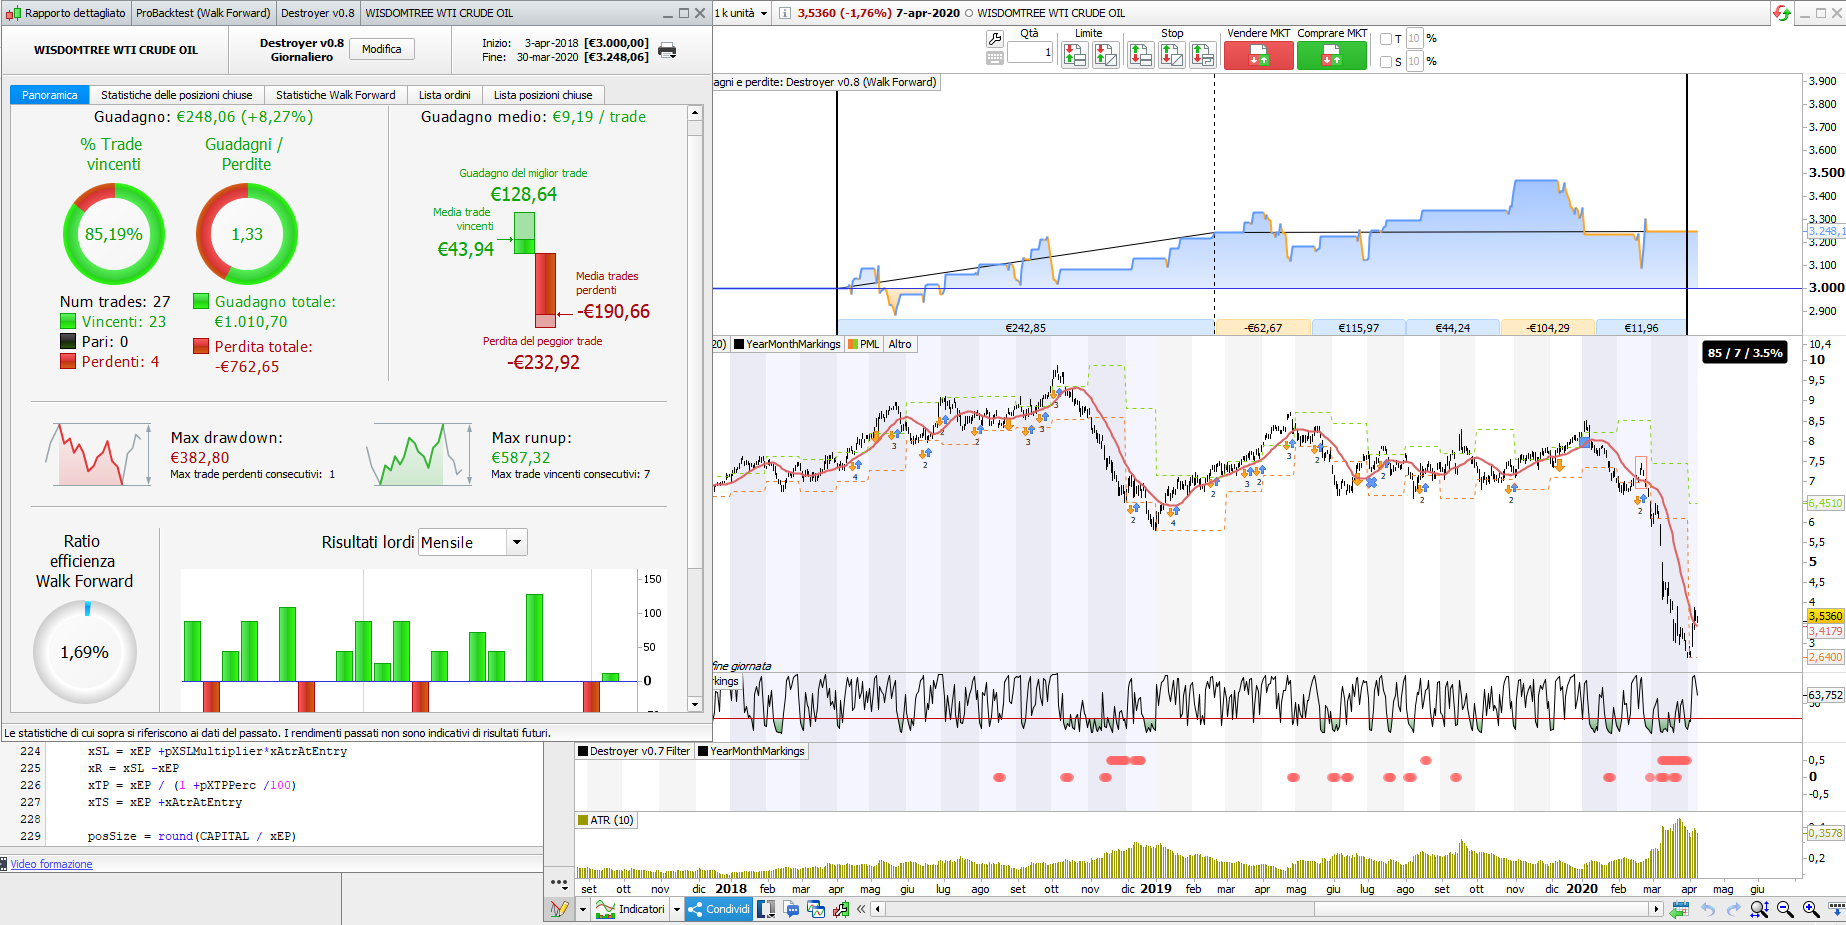Screen dimensions: 1846x925
Task: Click the first Limite order icon
Action: (x=1075, y=55)
